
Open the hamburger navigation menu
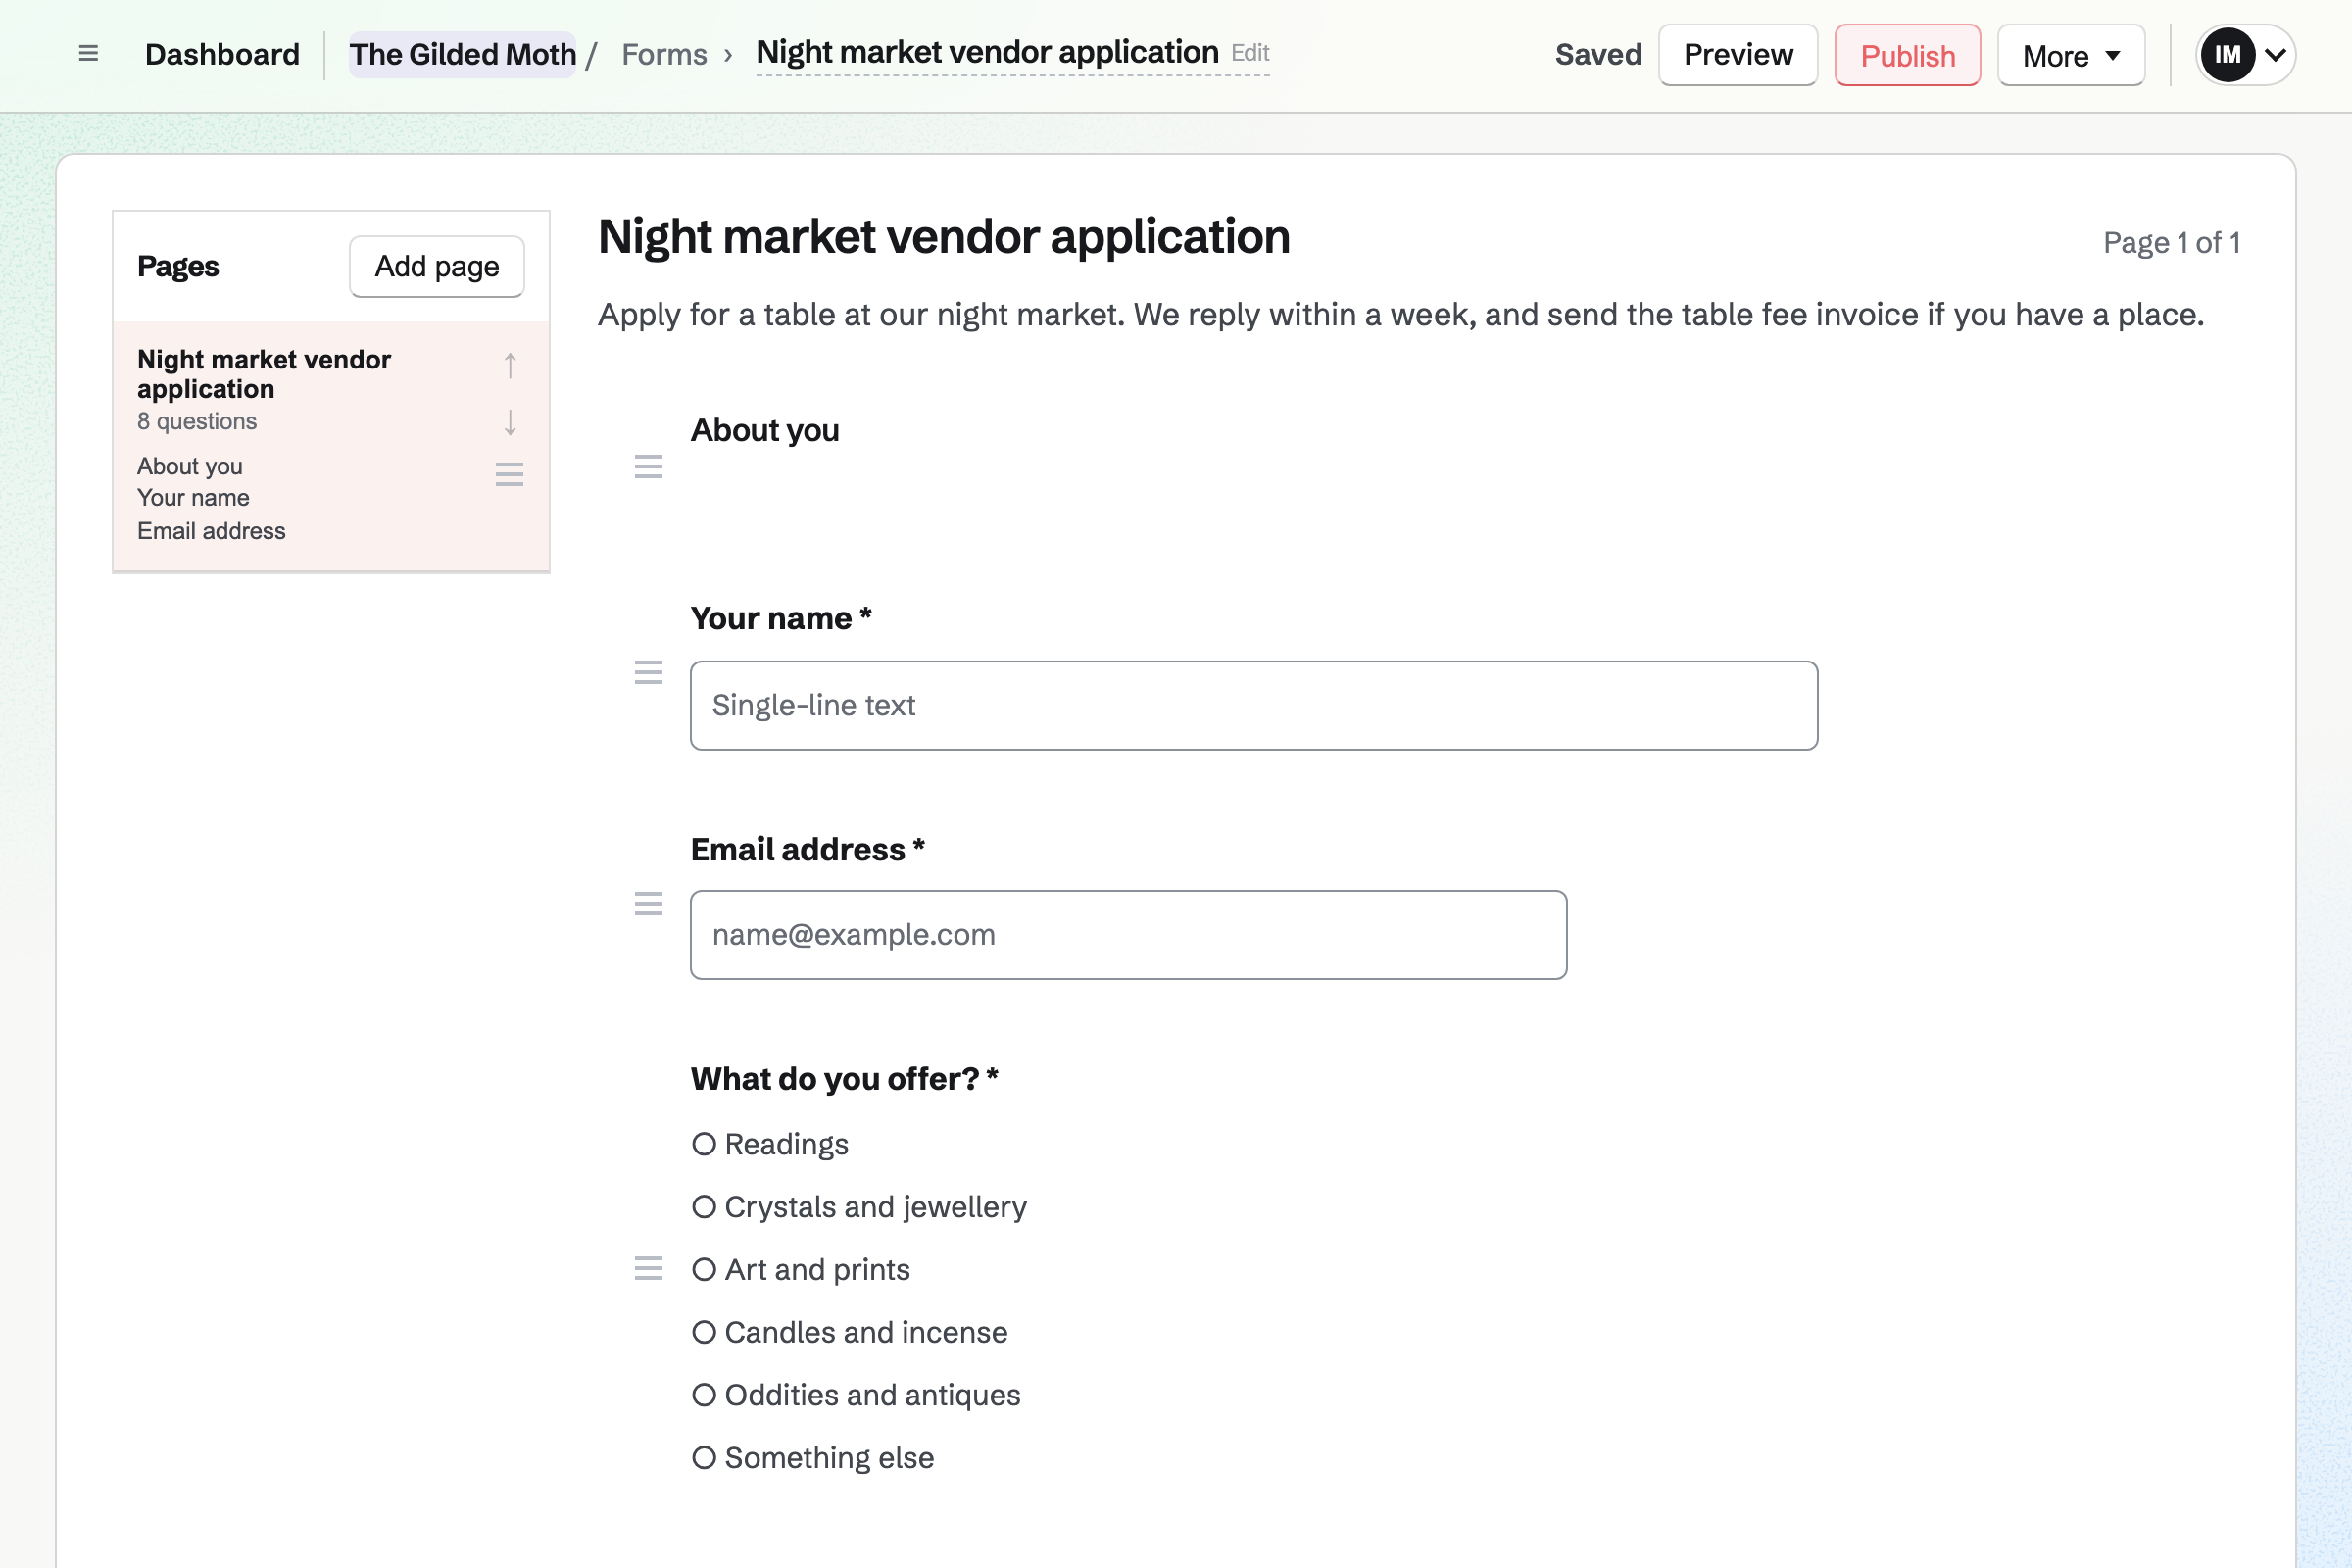[x=88, y=54]
